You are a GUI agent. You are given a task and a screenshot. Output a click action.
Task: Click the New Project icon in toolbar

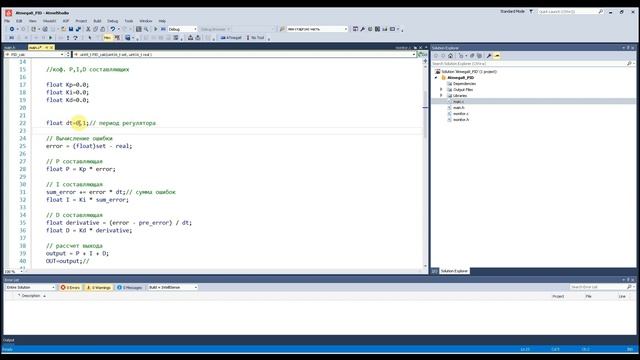[33, 29]
